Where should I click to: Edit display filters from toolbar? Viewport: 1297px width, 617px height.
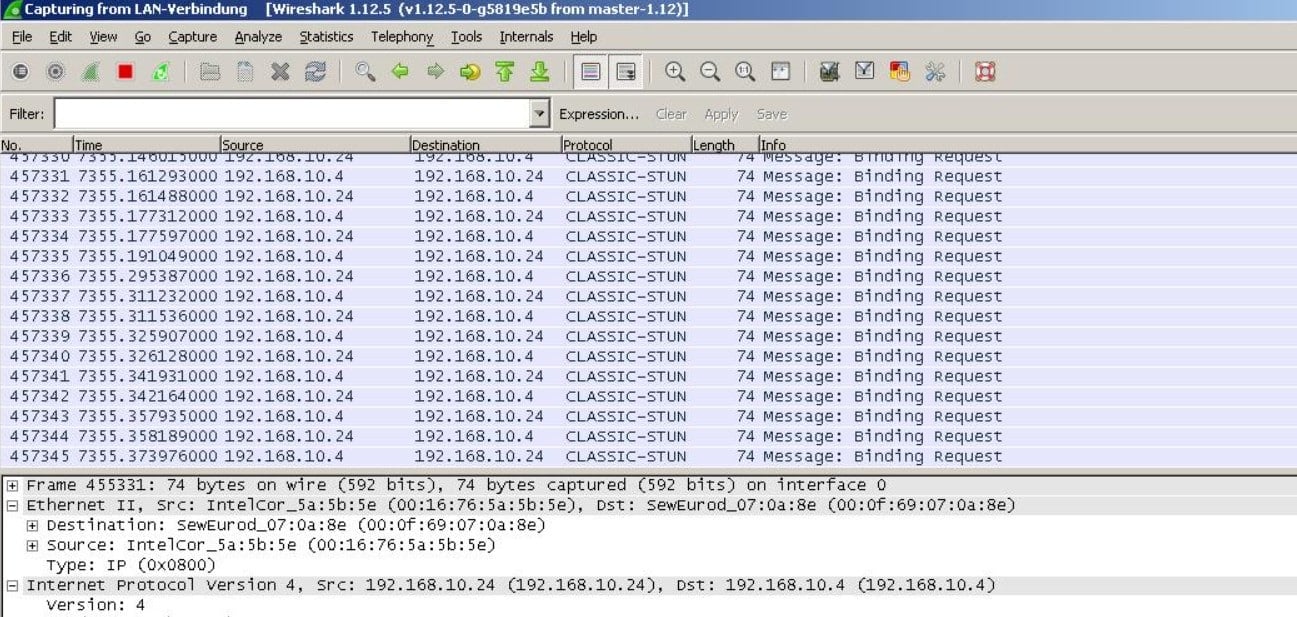pos(865,72)
